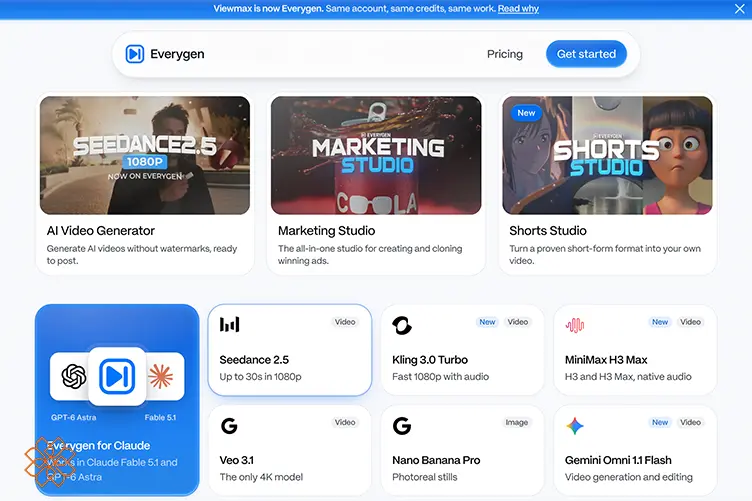This screenshot has width=752, height=501.
Task: Dismiss the announcement banner with the X
Action: click(x=740, y=9)
